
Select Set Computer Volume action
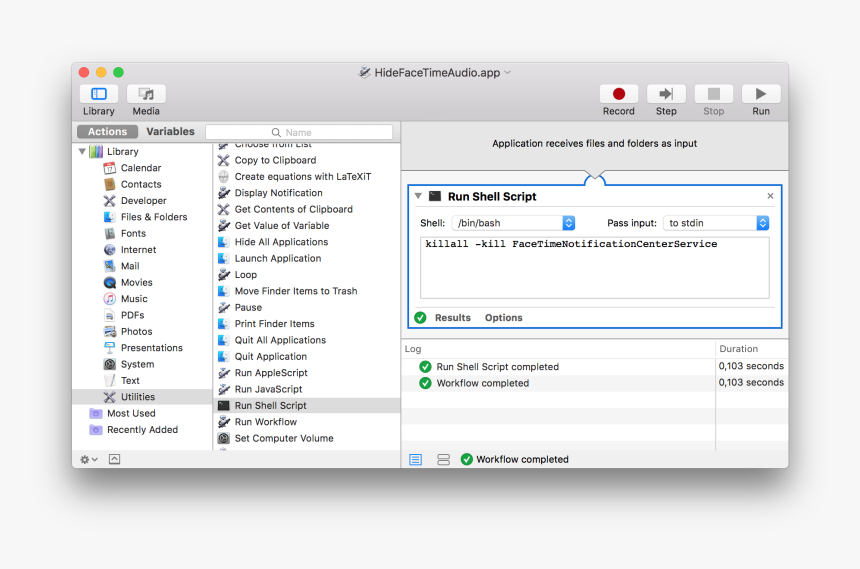[307, 438]
